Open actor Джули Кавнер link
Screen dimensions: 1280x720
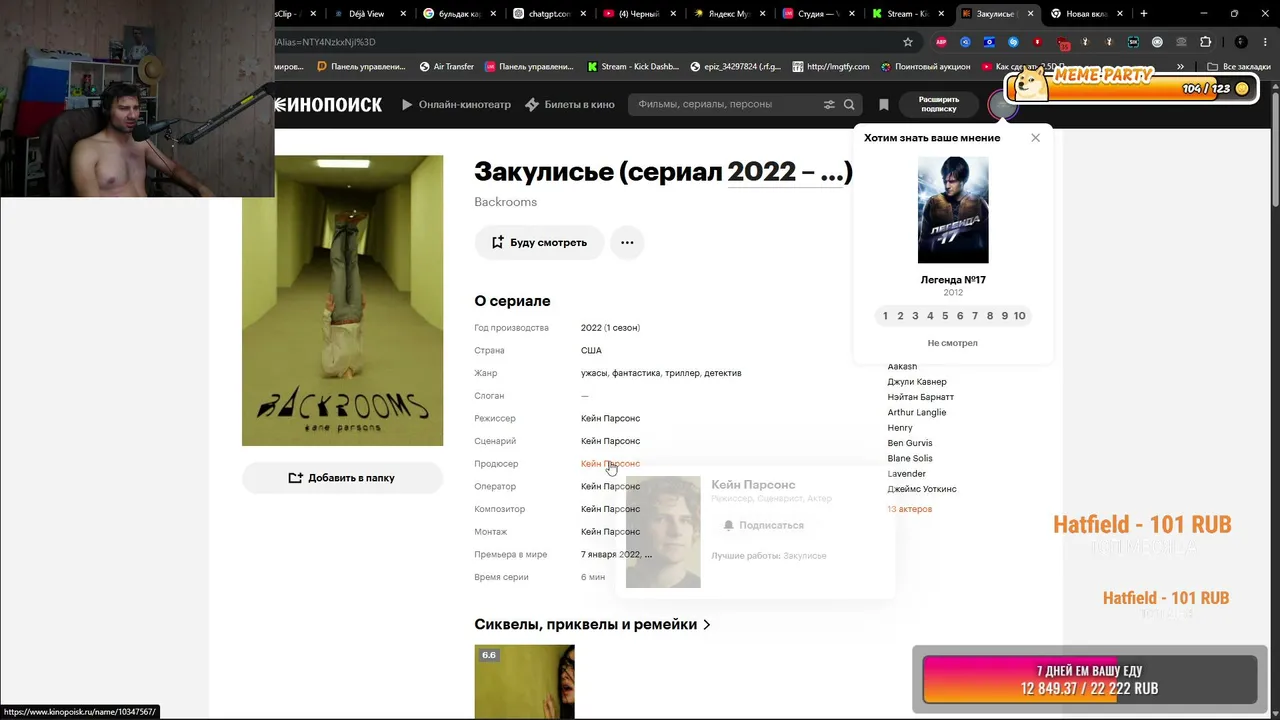[x=917, y=382]
